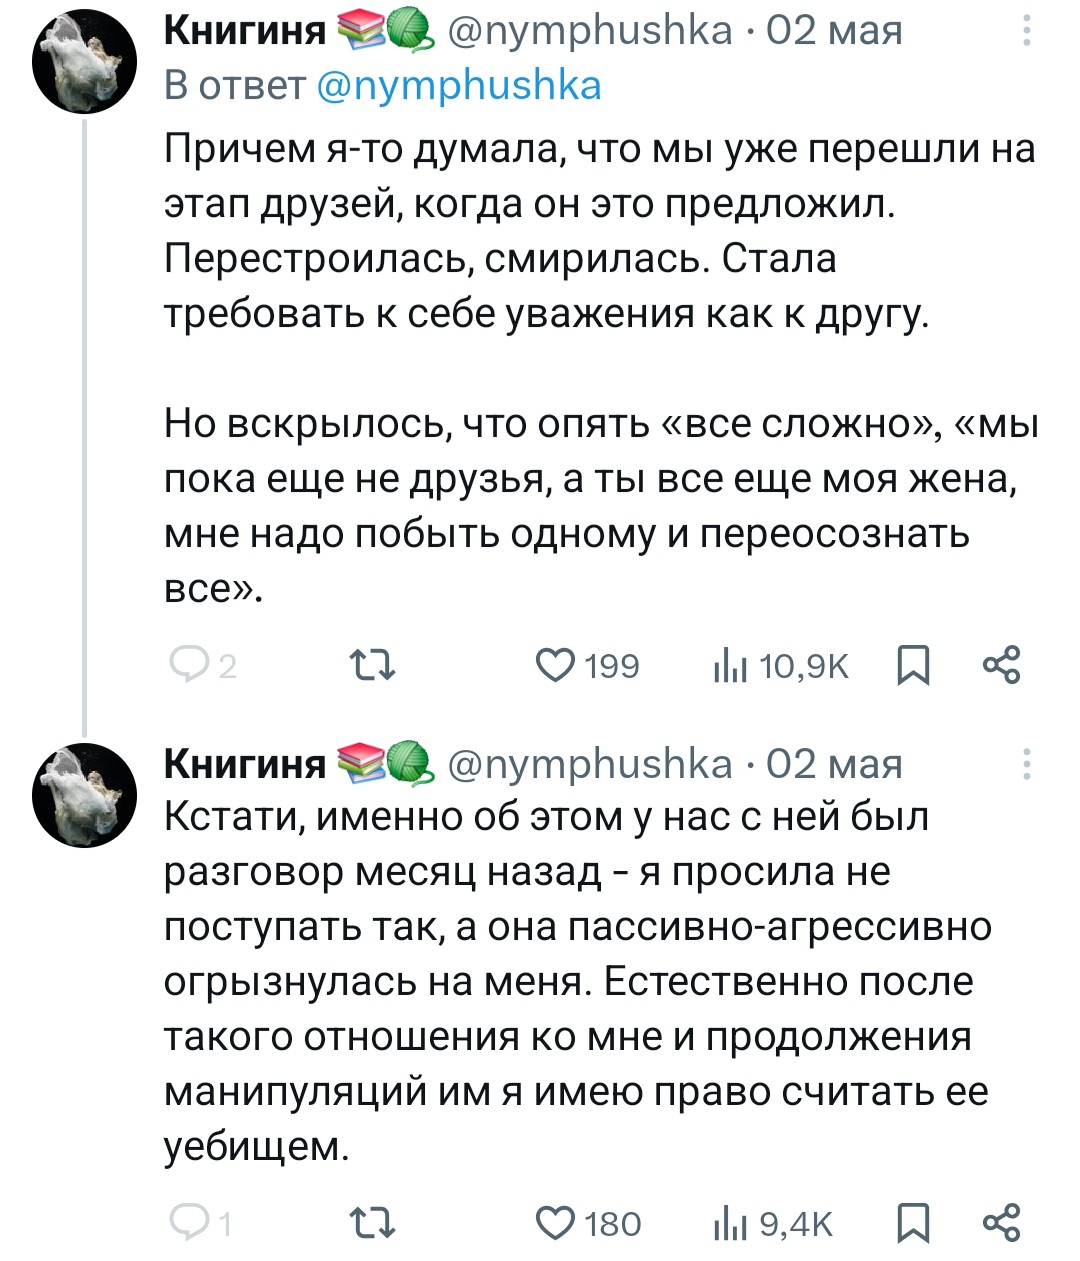Open more options menu of second tweet

(x=1027, y=764)
